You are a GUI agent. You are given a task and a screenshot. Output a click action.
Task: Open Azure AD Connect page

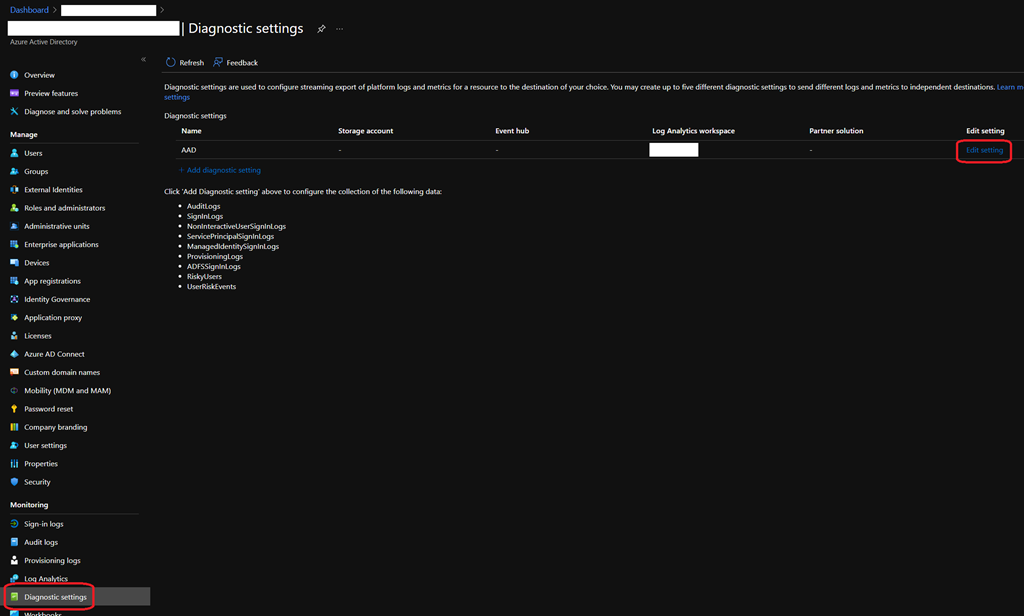(x=54, y=354)
